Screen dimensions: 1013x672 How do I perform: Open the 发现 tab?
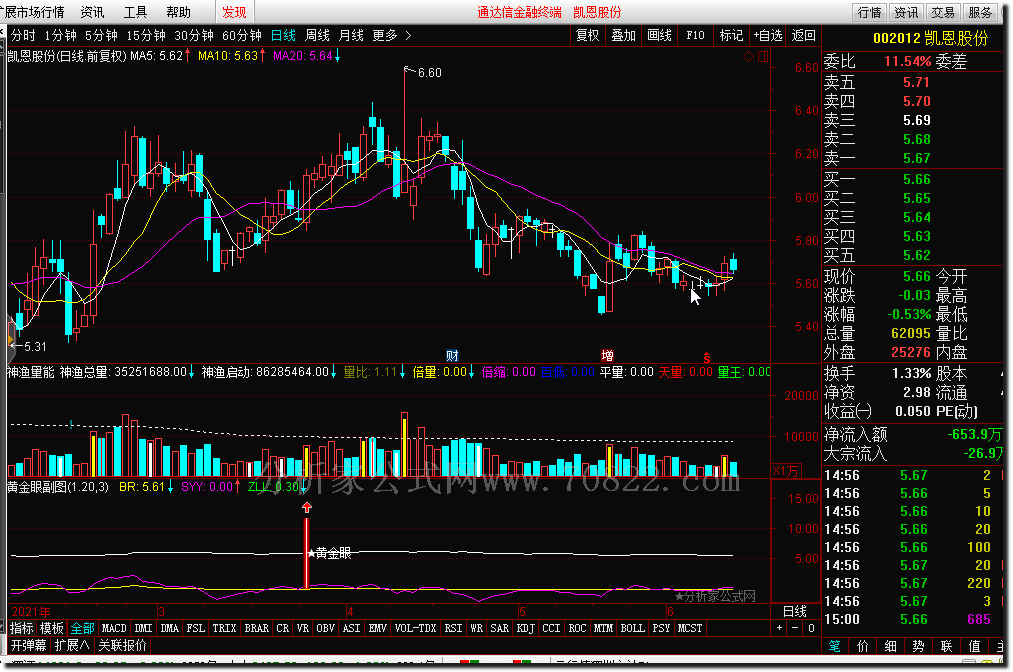point(234,12)
